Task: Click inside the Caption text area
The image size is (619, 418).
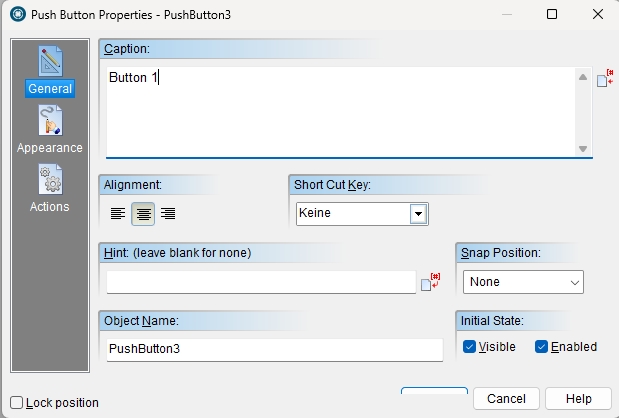Action: click(341, 112)
